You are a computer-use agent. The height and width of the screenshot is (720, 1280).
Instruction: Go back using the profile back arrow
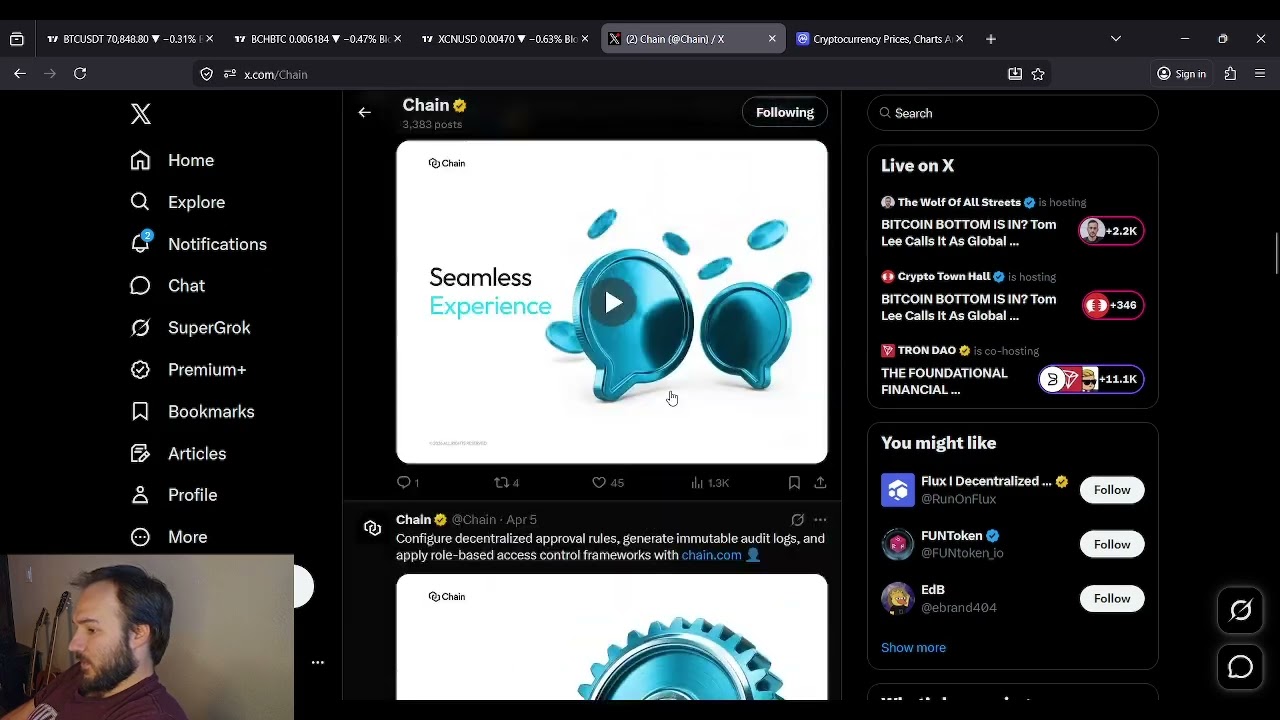pos(365,112)
